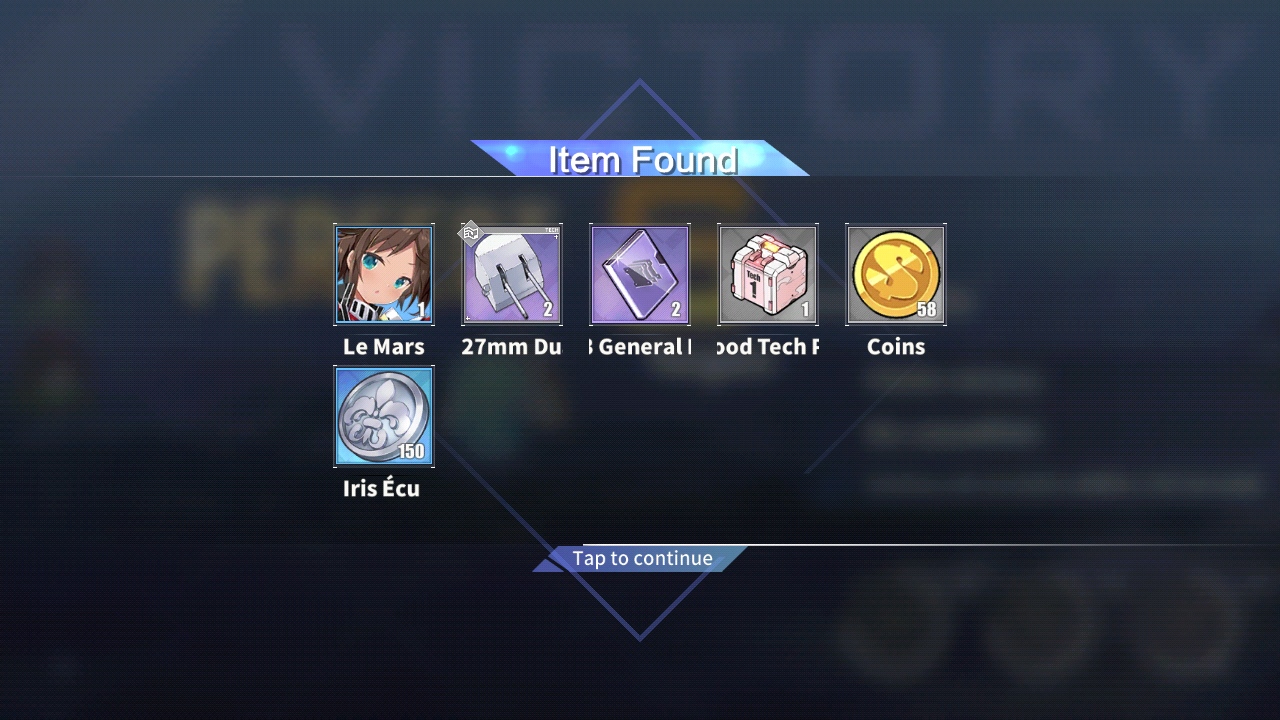This screenshot has height=720, width=1280.
Task: Tap the "Coins" text label
Action: (x=896, y=347)
